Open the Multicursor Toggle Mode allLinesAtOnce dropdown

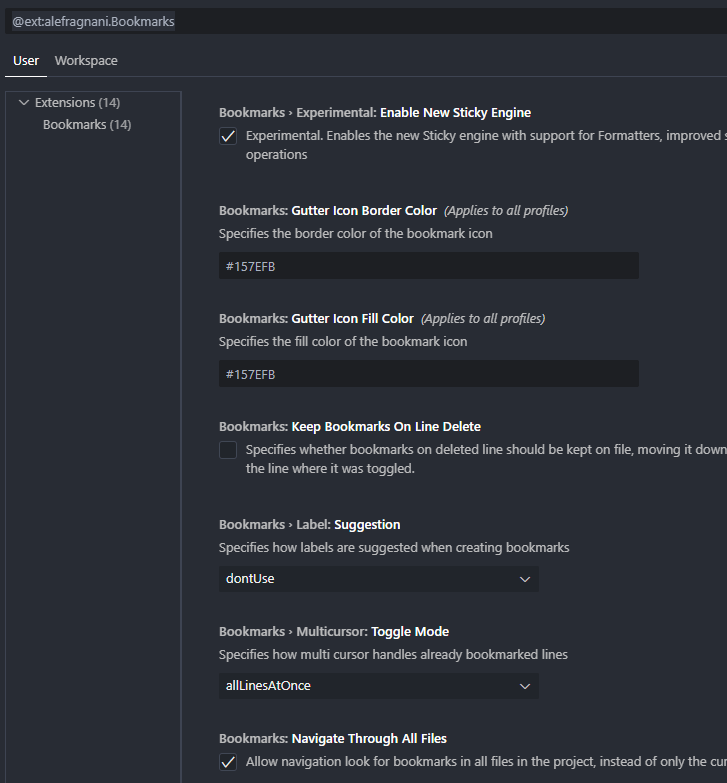tap(378, 686)
